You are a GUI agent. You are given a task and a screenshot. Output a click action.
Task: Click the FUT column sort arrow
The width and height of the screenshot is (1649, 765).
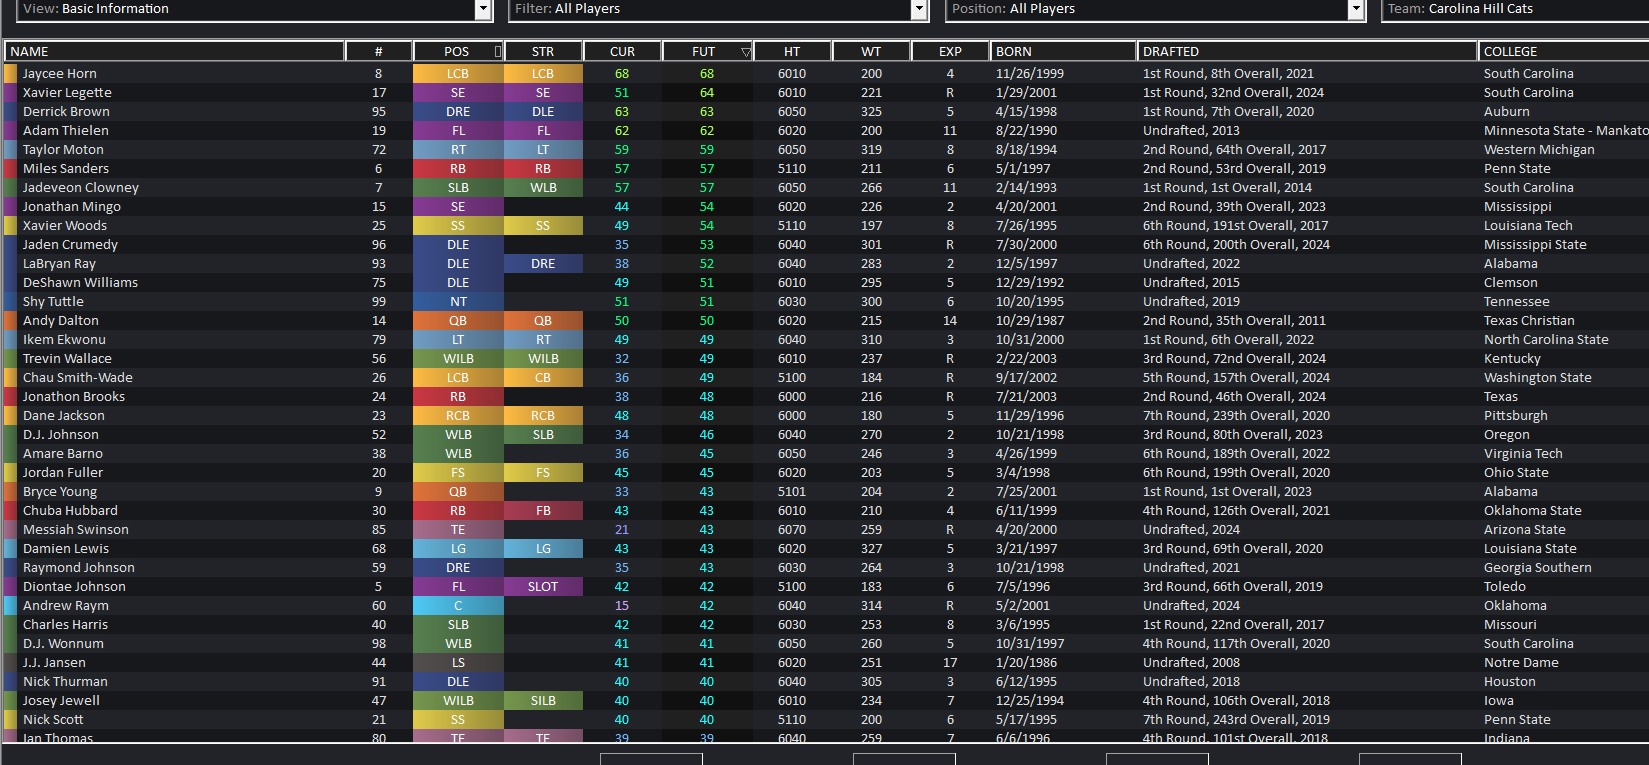point(745,52)
